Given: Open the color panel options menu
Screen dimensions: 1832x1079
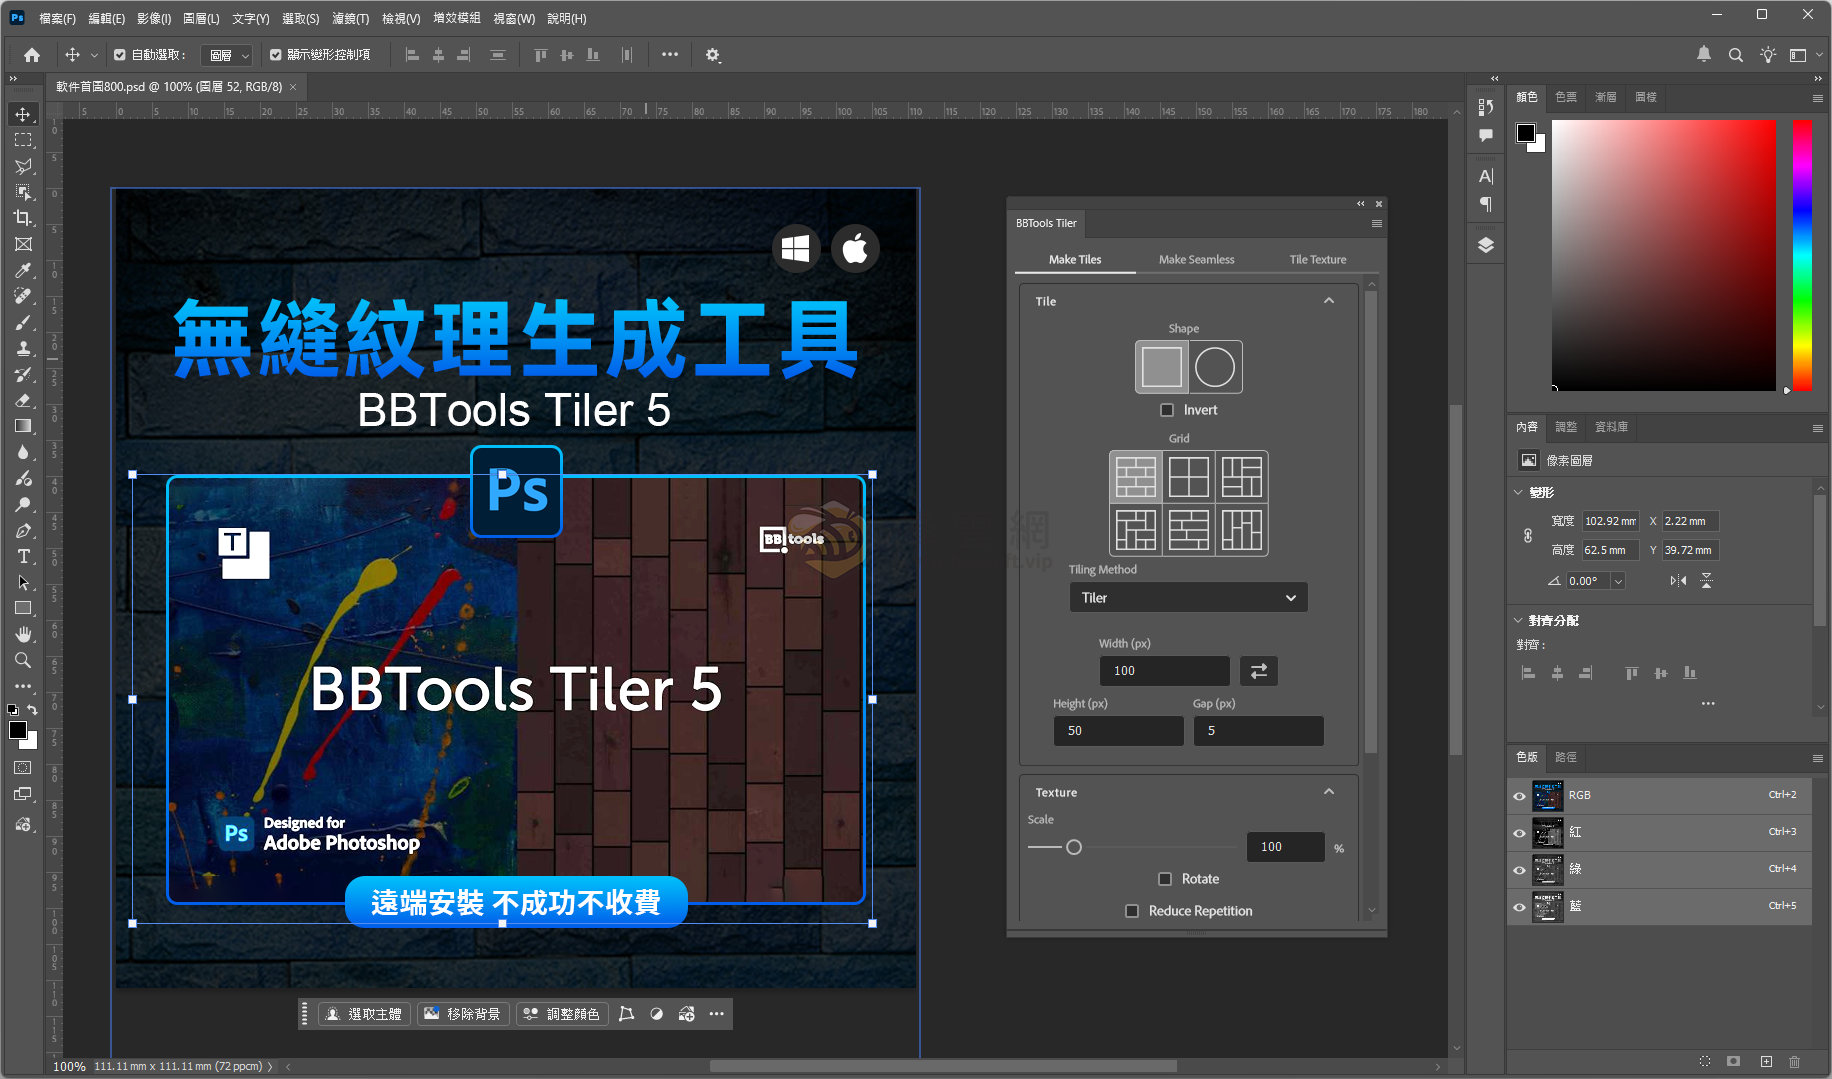Looking at the screenshot, I should coord(1818,98).
